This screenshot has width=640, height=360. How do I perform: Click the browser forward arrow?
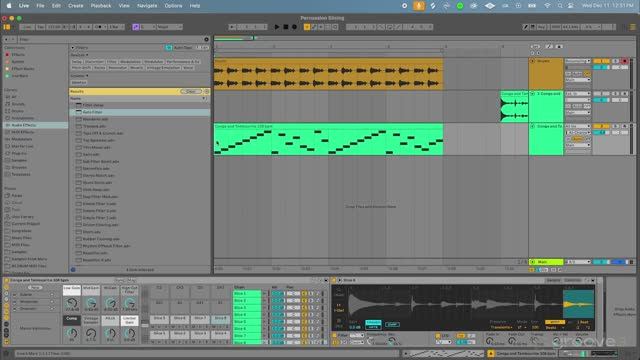(13, 40)
